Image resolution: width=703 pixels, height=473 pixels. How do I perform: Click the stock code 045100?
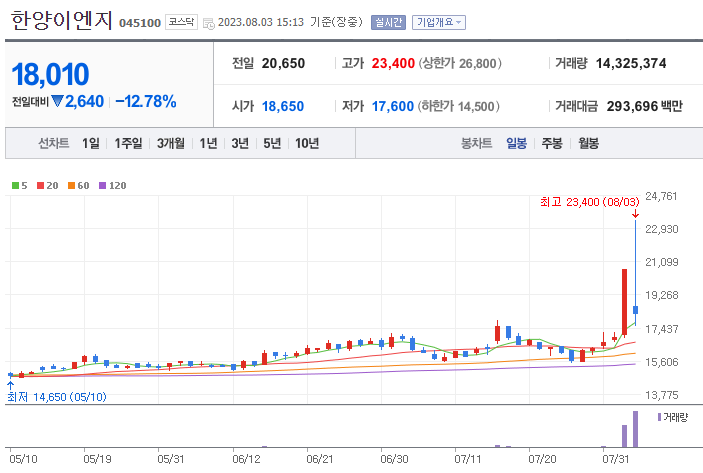coord(140,23)
